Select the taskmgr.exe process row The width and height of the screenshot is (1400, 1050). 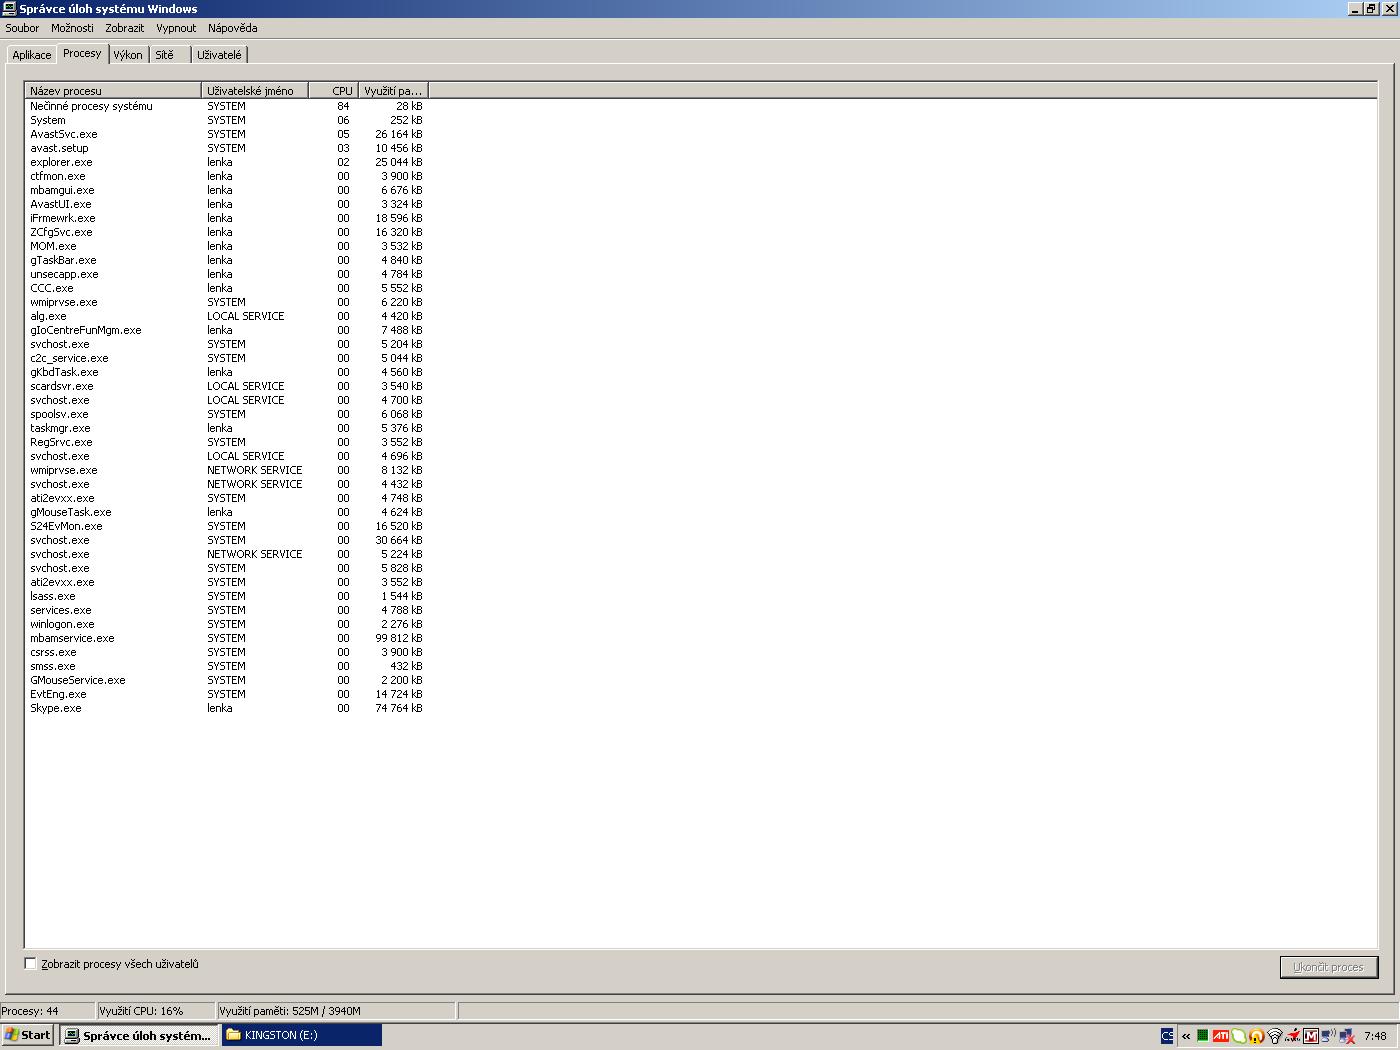tap(226, 428)
